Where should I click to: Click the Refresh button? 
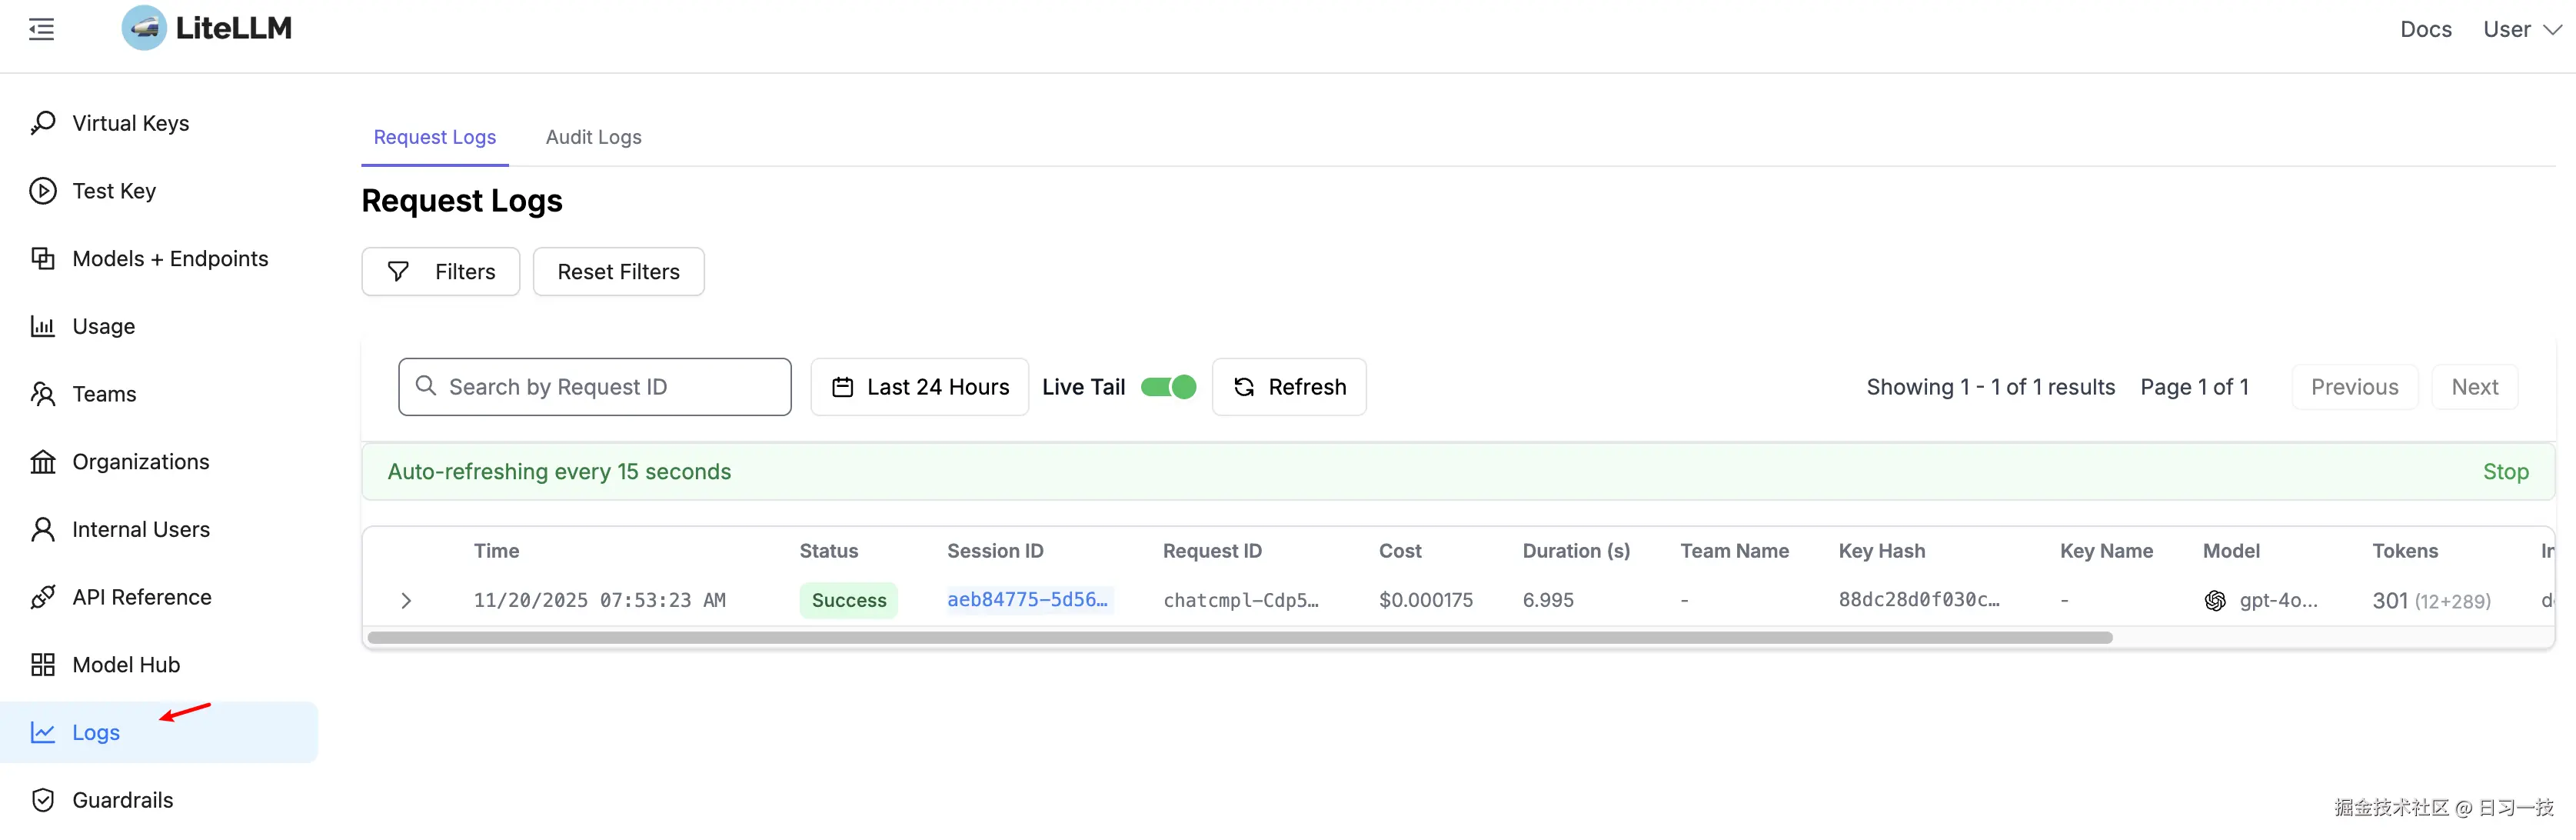(1289, 387)
